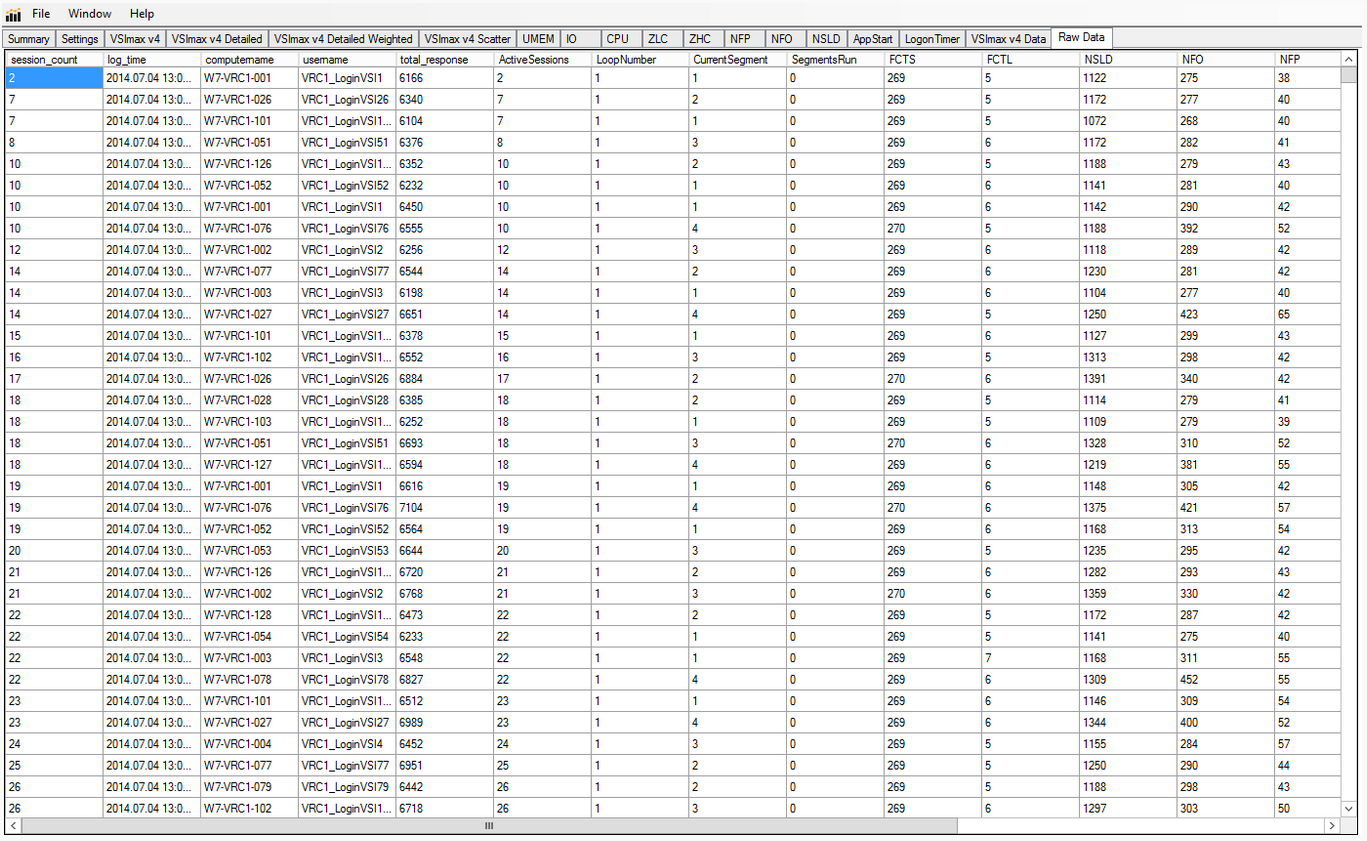This screenshot has width=1367, height=841.
Task: Sort by ActiveSessions column header
Action: (x=542, y=60)
